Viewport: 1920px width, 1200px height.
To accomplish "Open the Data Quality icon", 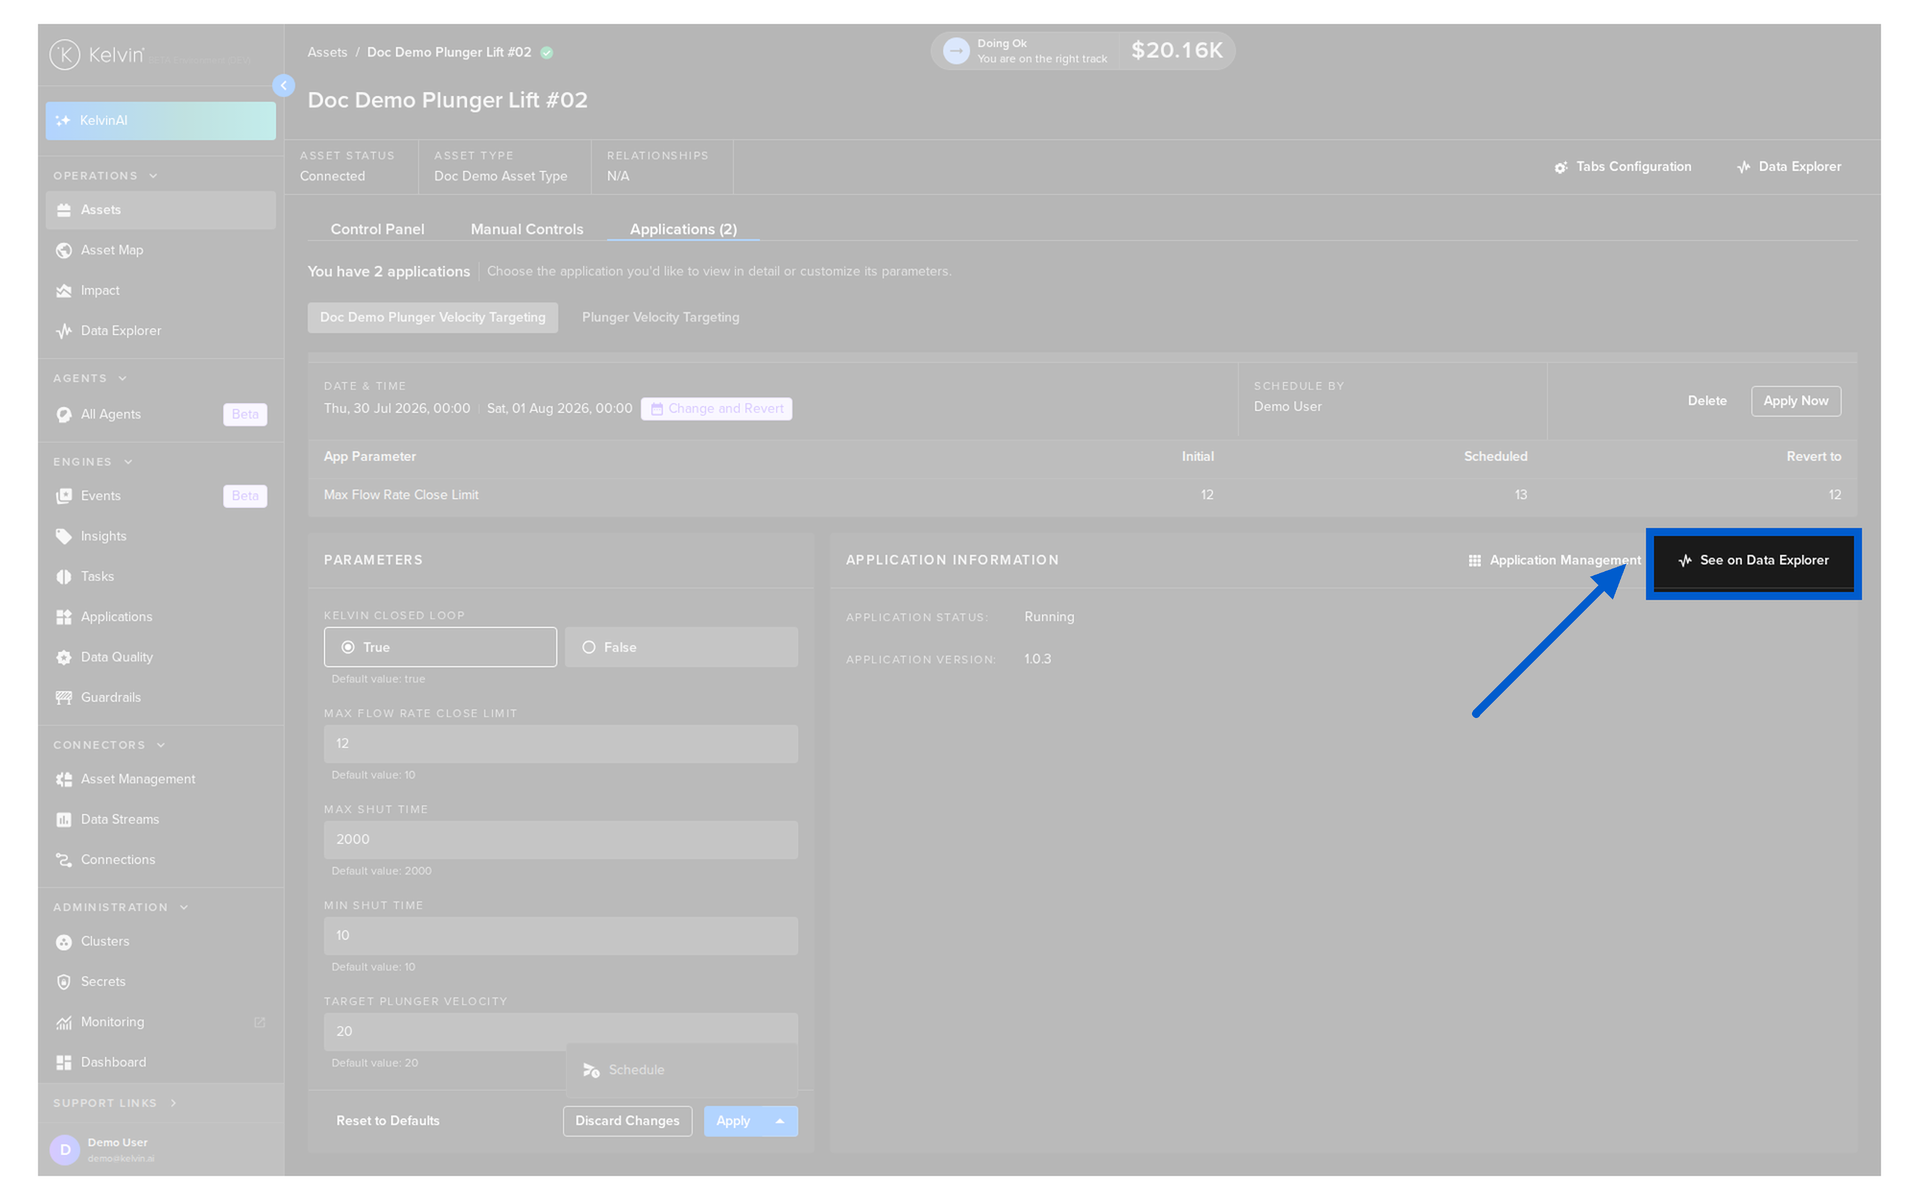I will tap(64, 658).
